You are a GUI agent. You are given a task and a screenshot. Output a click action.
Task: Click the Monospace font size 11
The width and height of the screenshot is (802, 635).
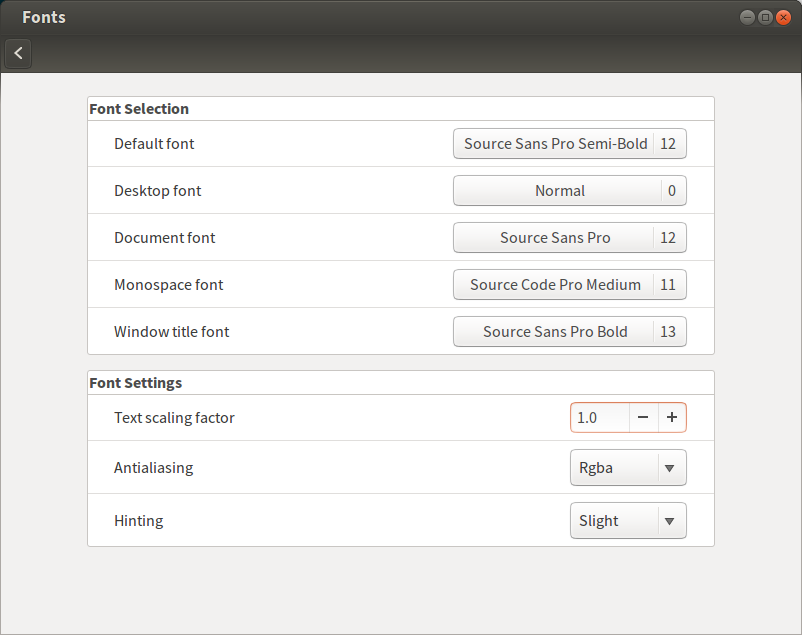tap(668, 285)
